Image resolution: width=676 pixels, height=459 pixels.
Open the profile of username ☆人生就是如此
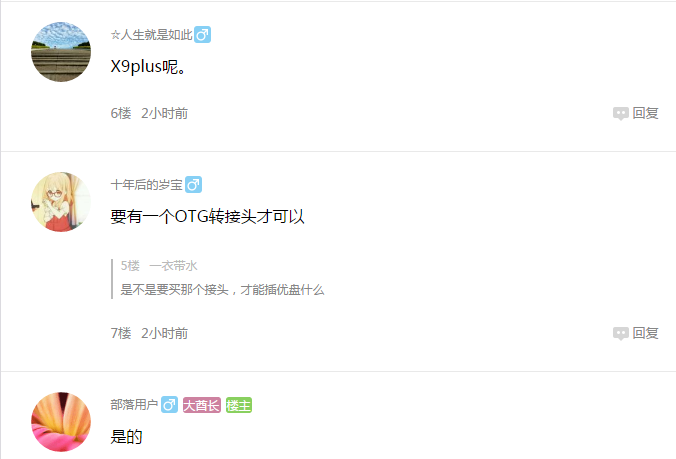[151, 35]
